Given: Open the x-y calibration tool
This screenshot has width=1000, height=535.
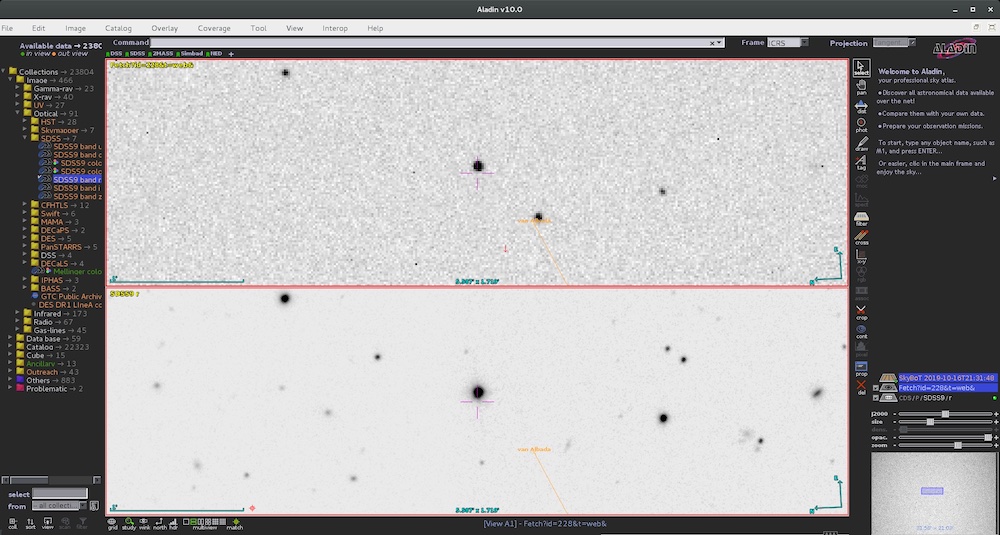Looking at the screenshot, I should point(861,256).
